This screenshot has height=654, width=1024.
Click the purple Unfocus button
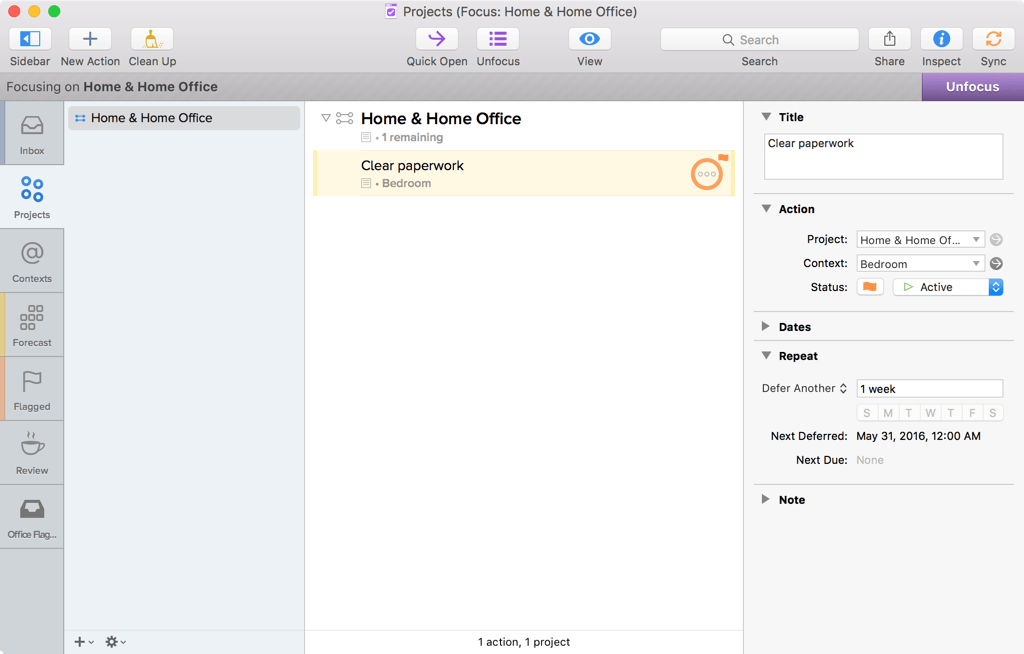coord(972,87)
